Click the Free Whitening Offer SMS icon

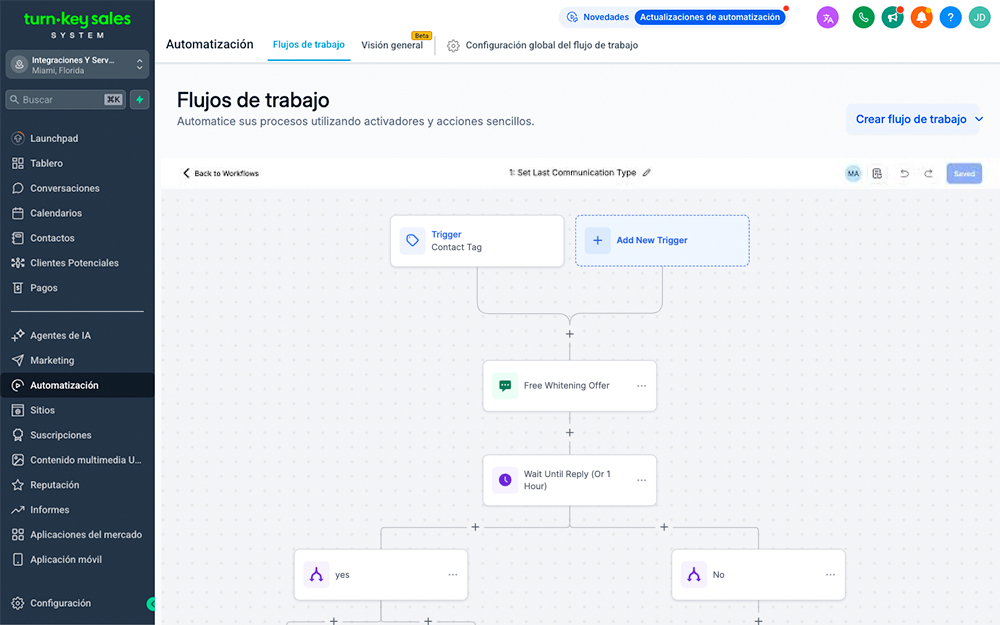point(505,386)
